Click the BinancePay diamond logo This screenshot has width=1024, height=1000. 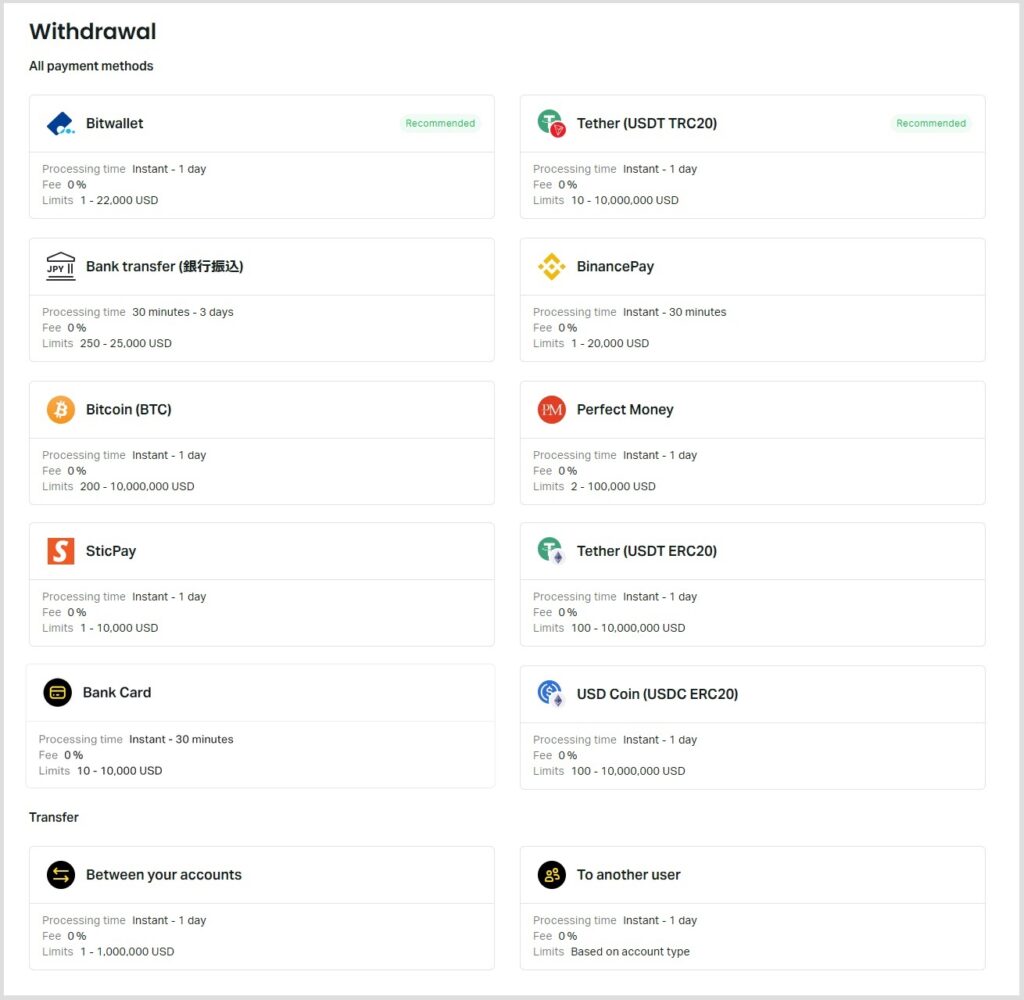[551, 267]
